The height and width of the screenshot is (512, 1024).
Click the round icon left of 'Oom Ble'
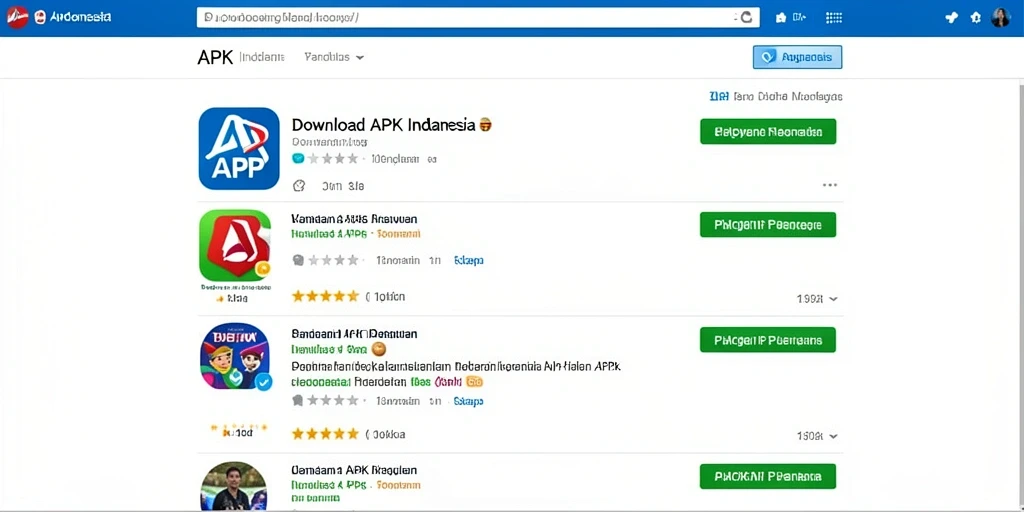(299, 185)
